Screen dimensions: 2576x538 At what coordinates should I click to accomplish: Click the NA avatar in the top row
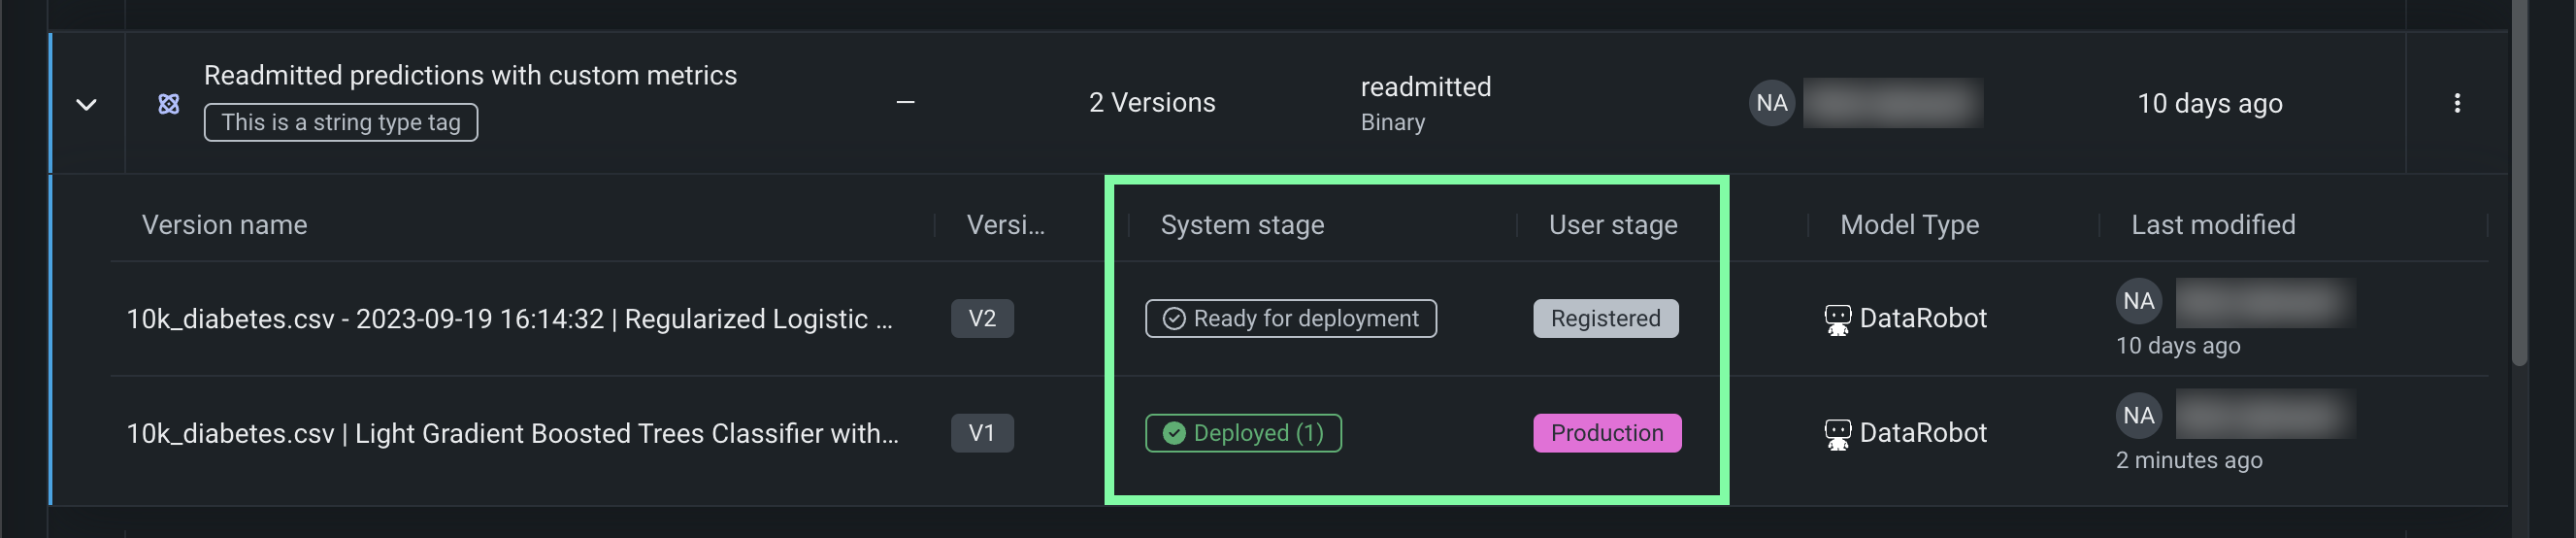[1771, 103]
